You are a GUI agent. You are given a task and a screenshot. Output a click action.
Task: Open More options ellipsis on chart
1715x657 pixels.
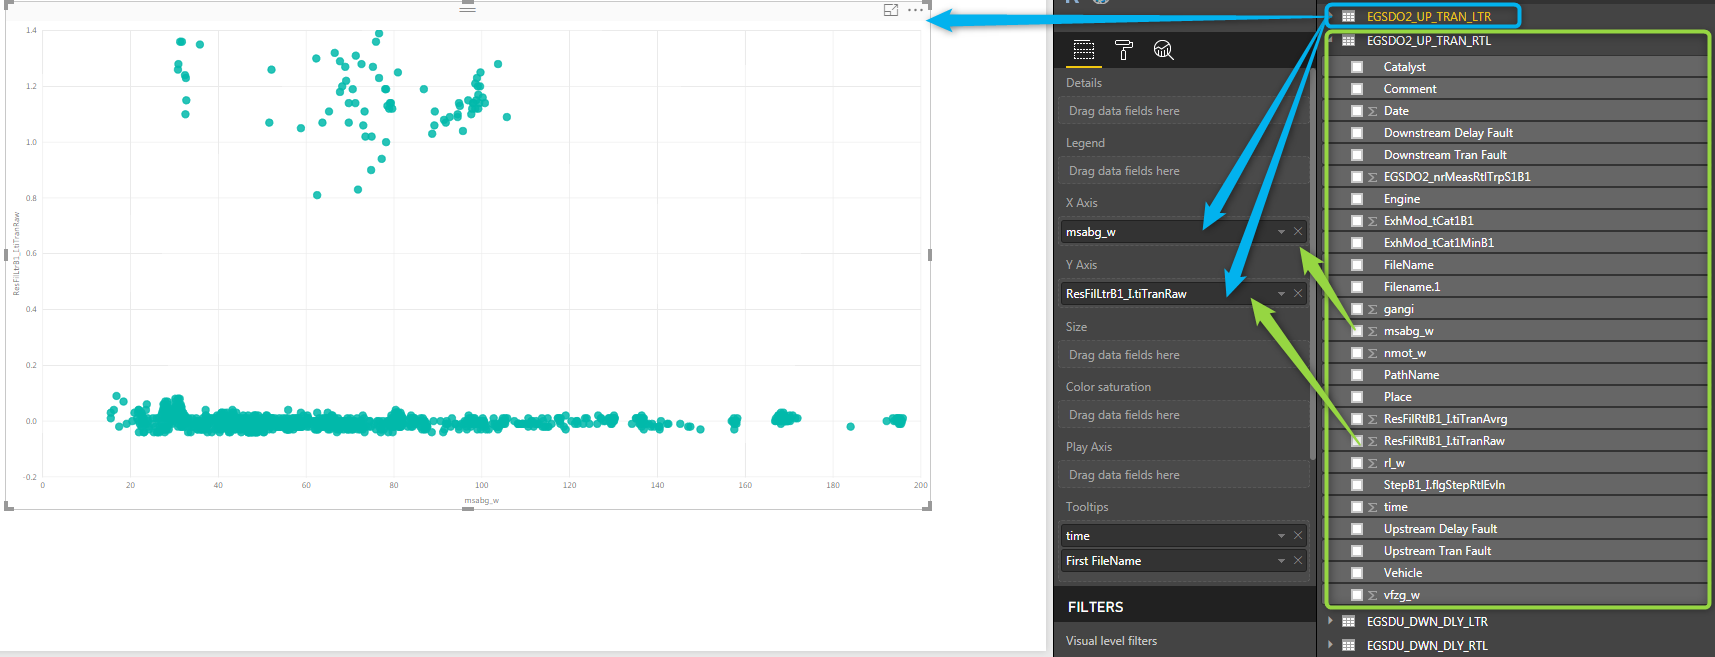915,10
